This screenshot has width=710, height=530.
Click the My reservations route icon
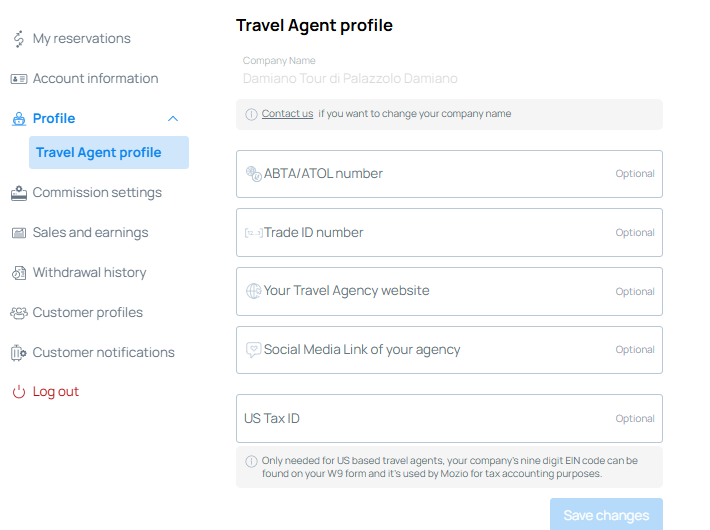[19, 39]
